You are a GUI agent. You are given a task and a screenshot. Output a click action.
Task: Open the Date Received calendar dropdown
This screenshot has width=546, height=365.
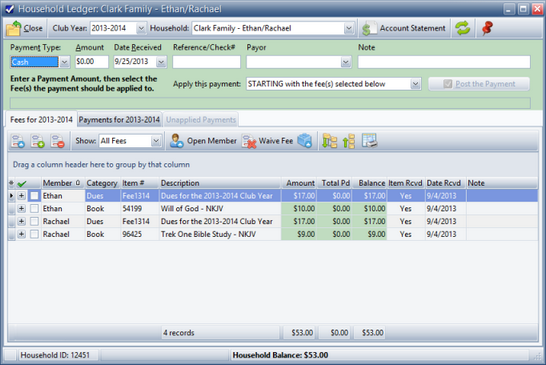pos(161,62)
